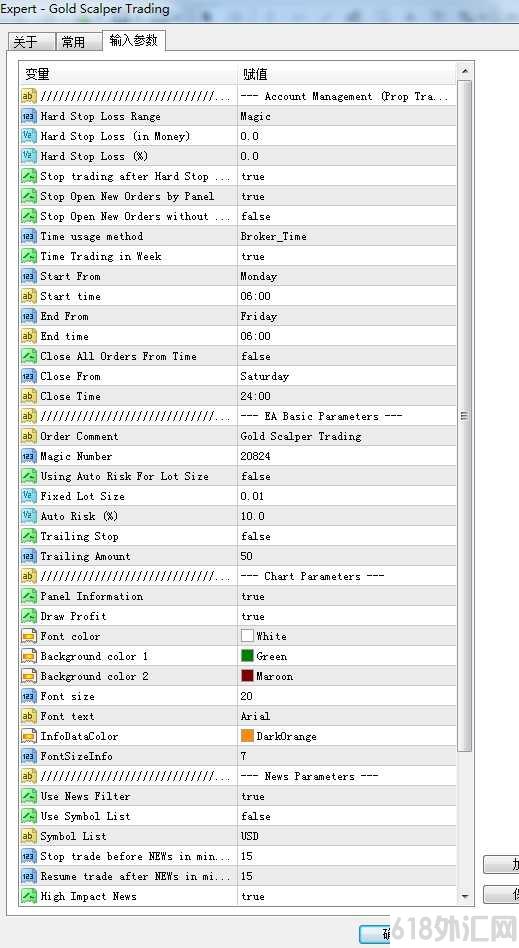Toggle the Close All Orders From Time value
Screen dimensions: 519x948
pyautogui.click(x=347, y=356)
